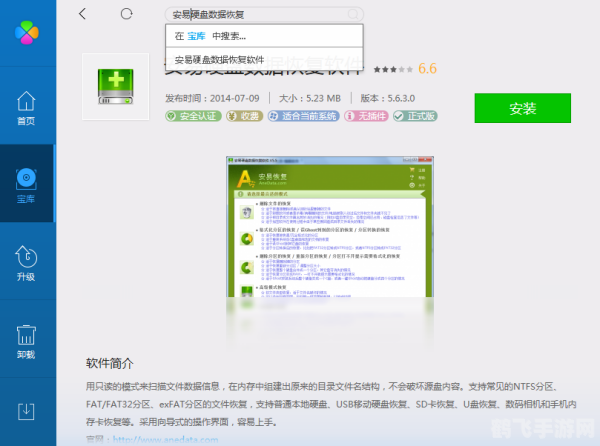Open the downloads icon in sidebar
This screenshot has height=446, width=600.
coord(26,412)
